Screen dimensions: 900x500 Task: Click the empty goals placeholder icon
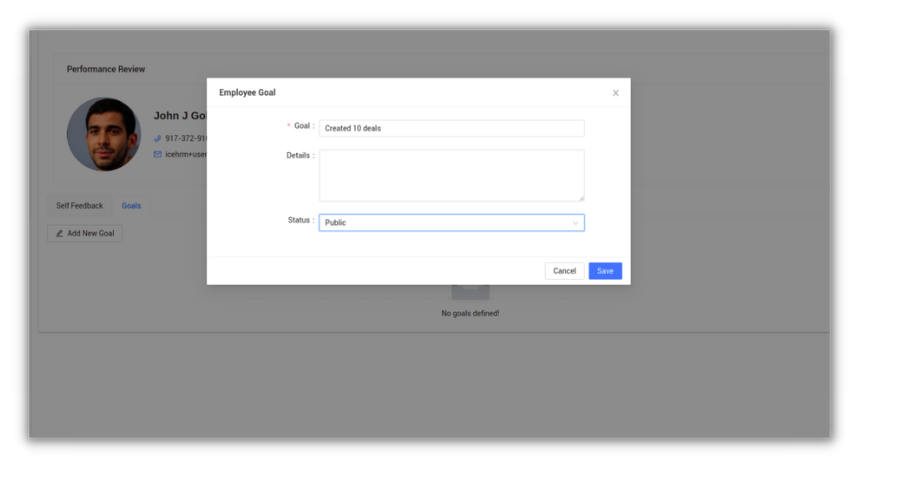pos(470,291)
